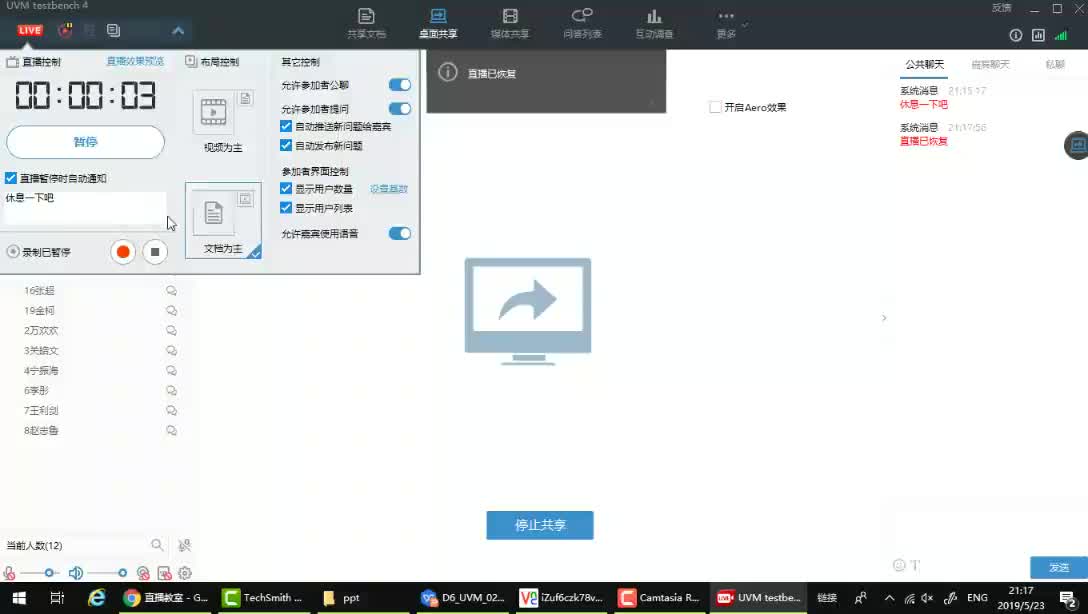Click the 暂停 pause broadcast button
Screen dimensions: 1088x614
pyautogui.click(x=85, y=142)
